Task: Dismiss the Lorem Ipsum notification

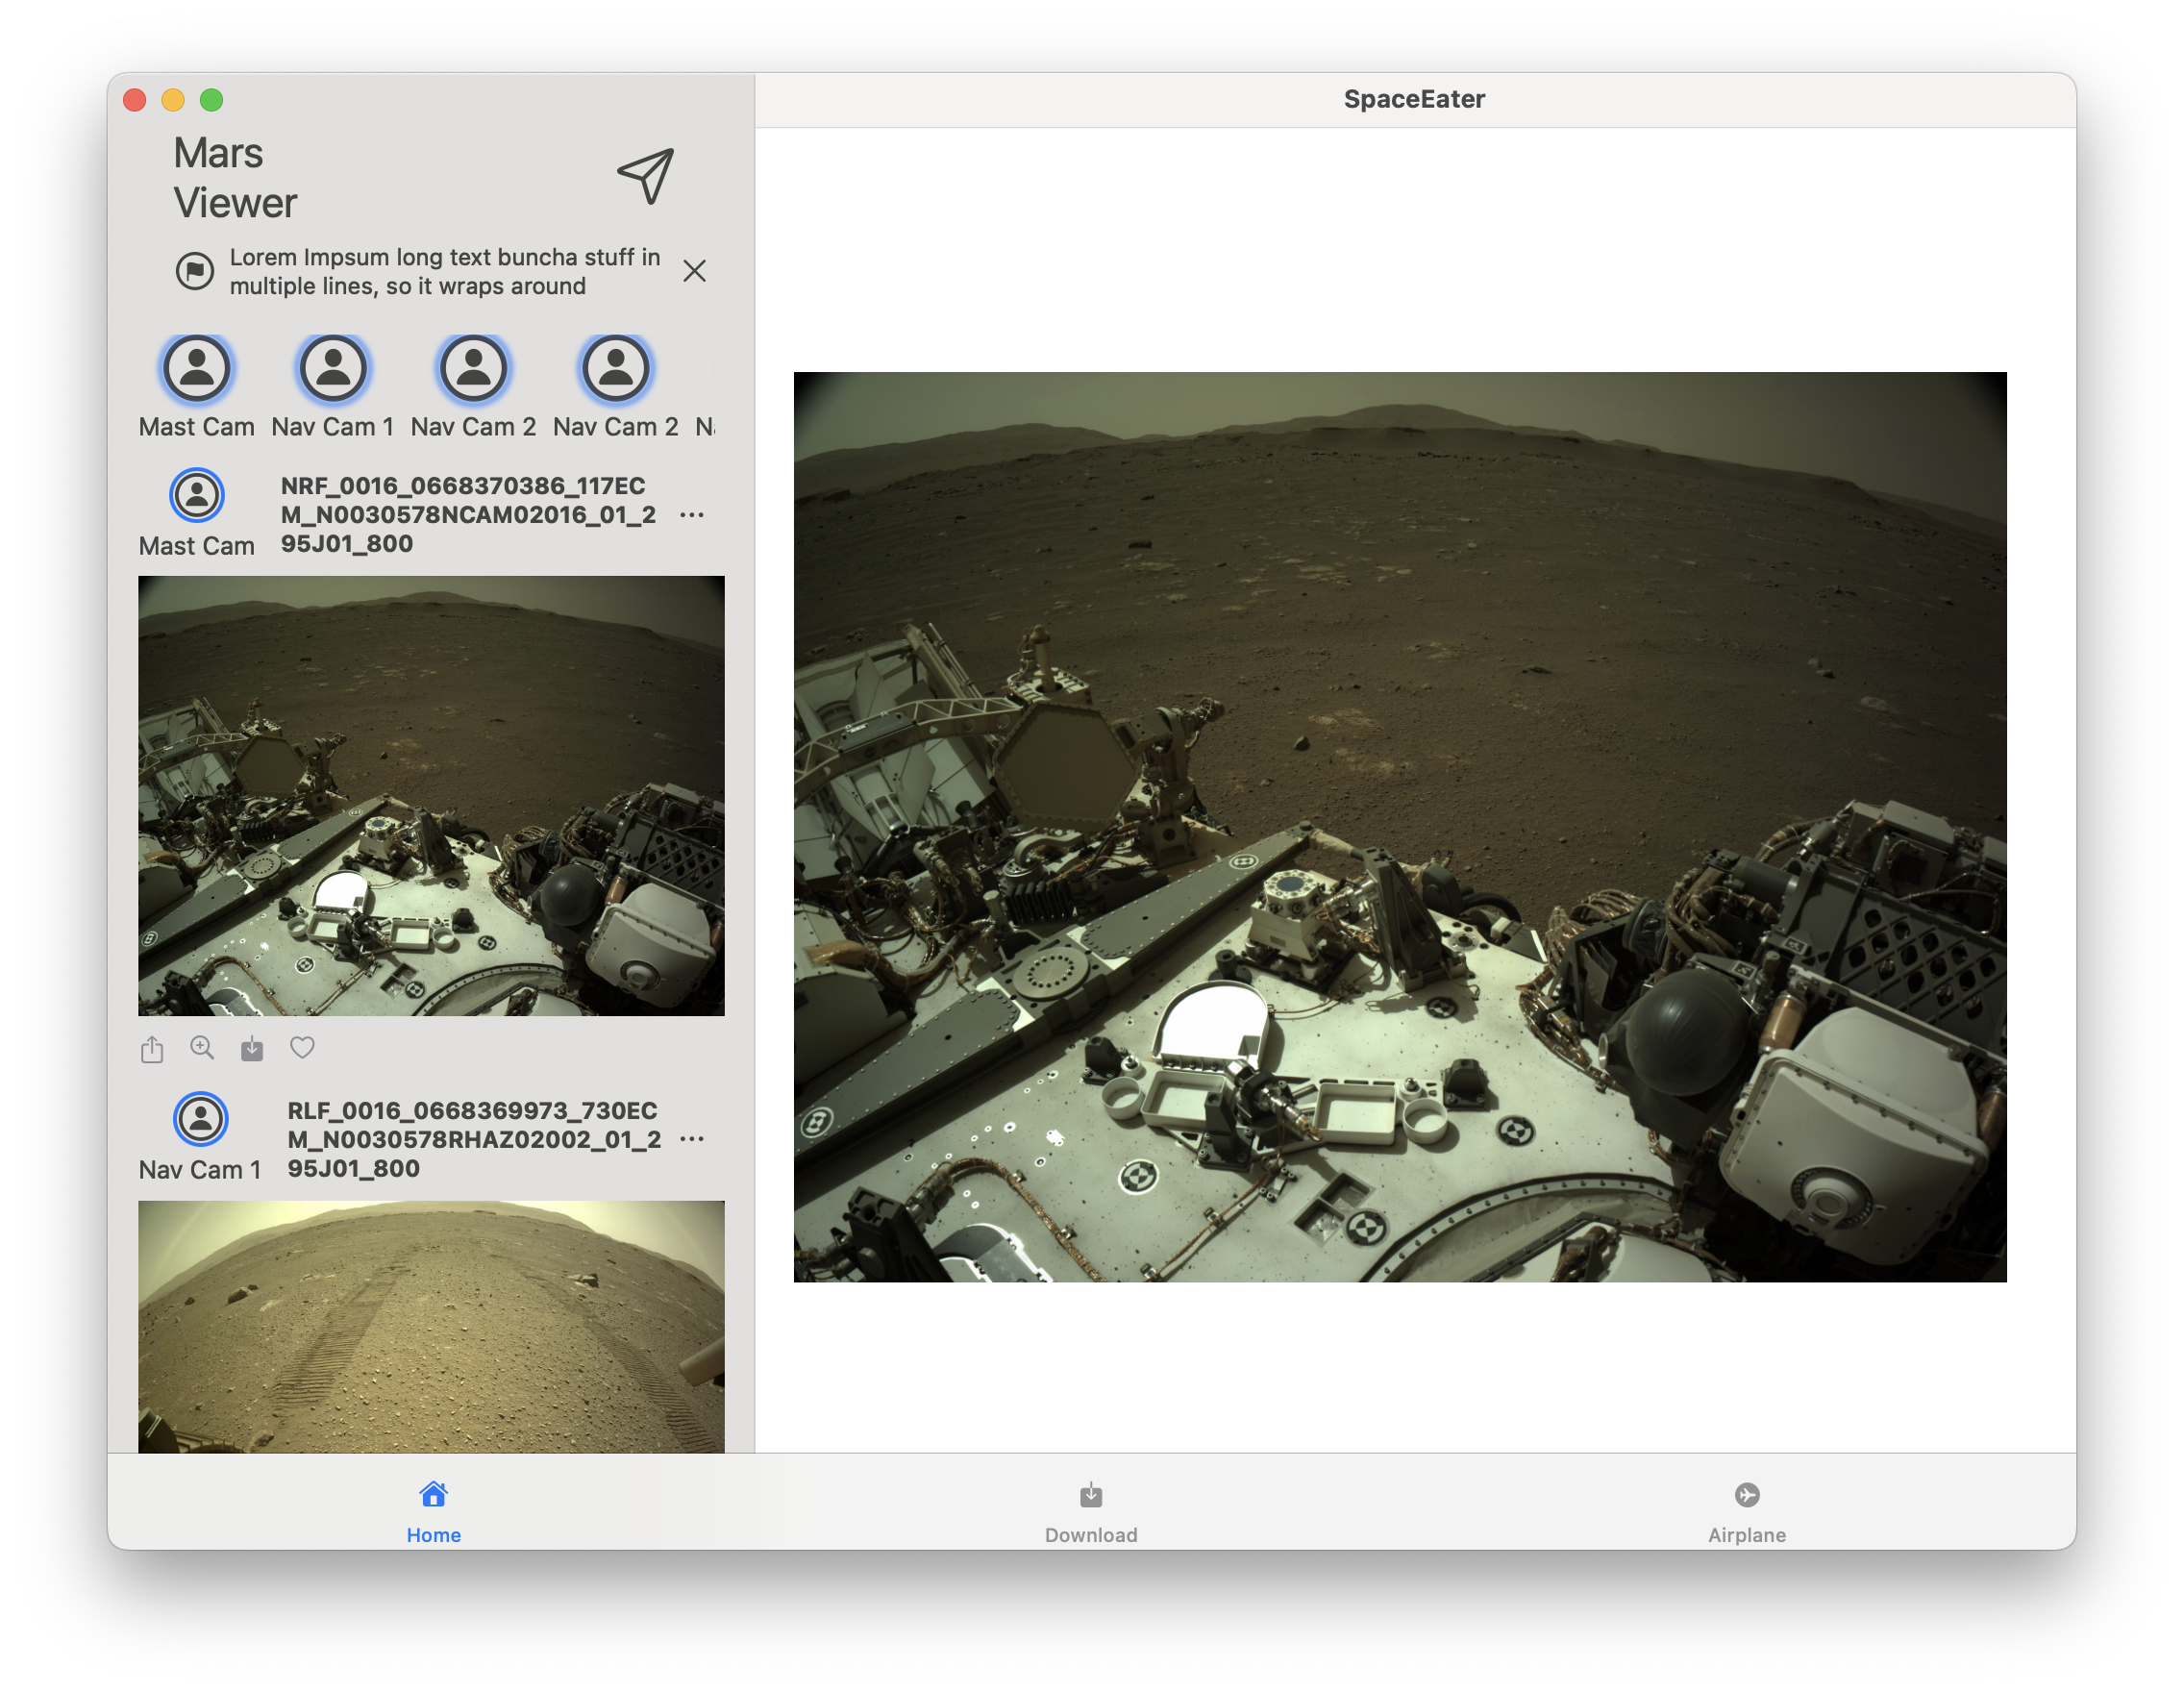Action: 699,271
